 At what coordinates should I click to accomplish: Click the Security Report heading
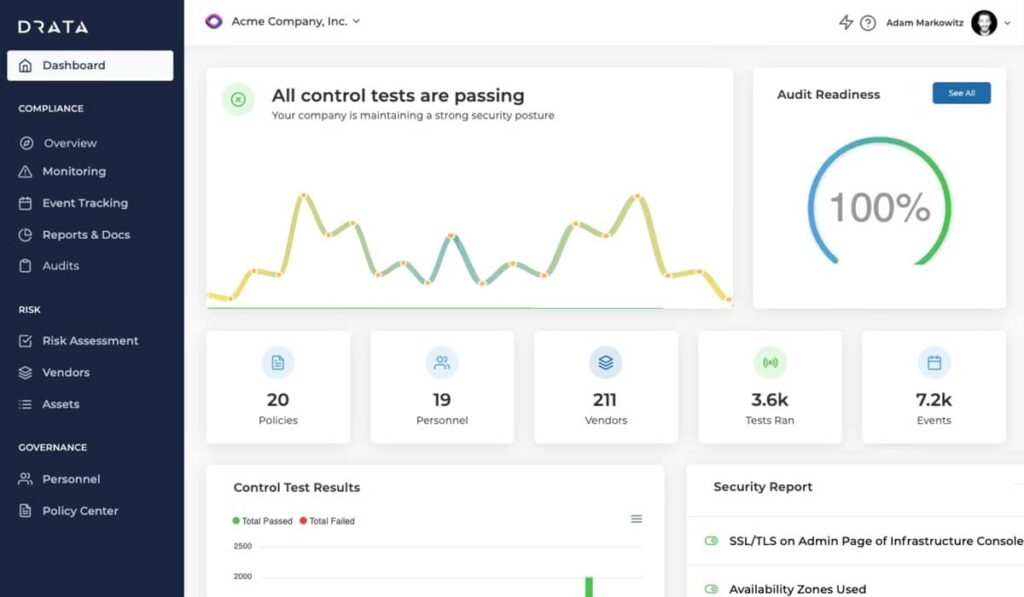[763, 487]
